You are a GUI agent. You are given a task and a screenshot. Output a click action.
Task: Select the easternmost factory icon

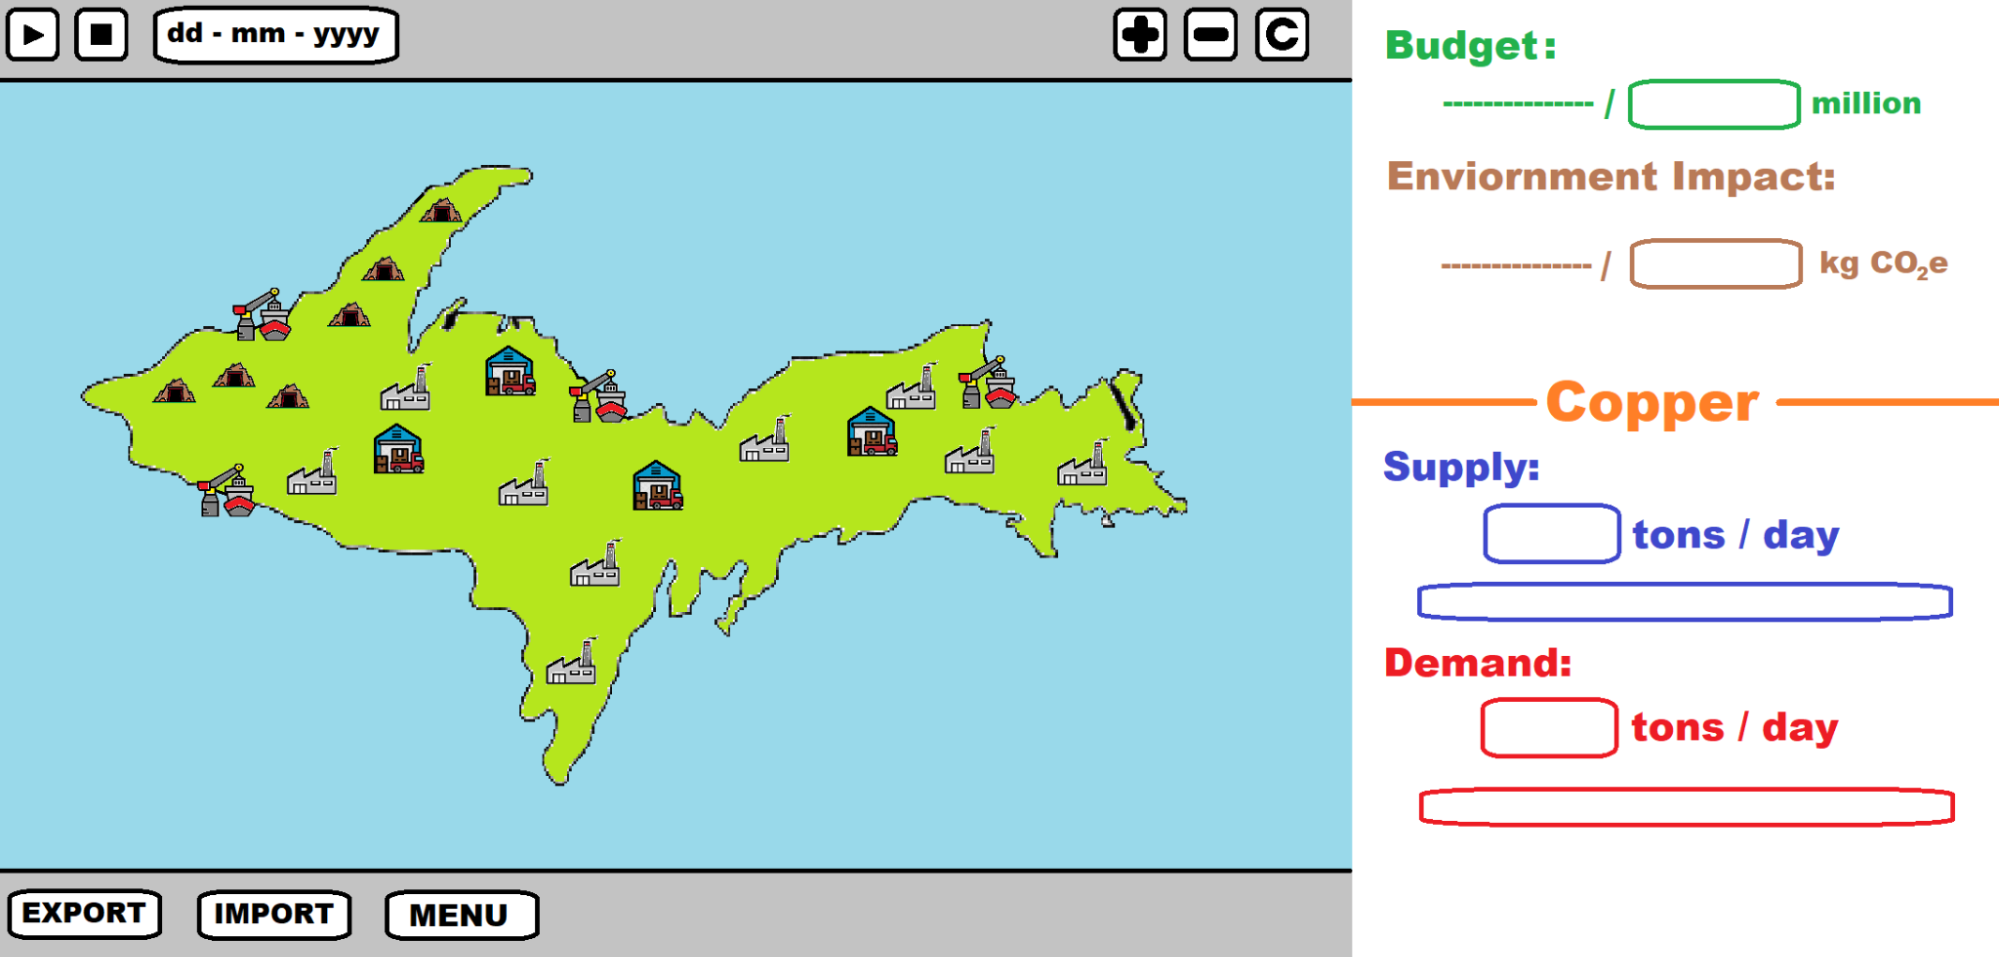(1083, 464)
